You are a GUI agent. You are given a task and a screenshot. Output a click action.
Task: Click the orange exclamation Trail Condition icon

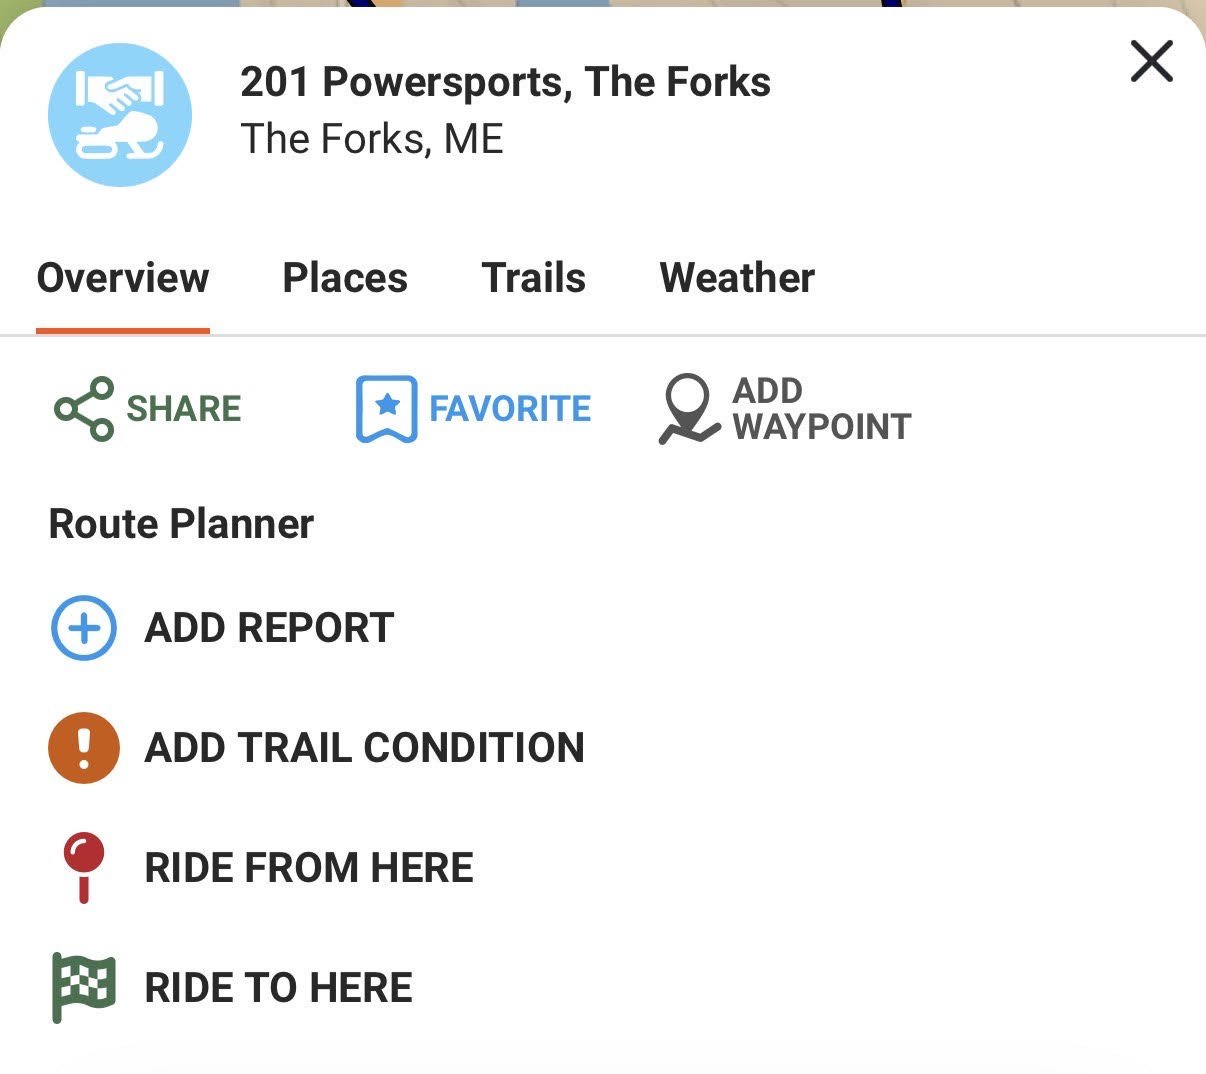tap(83, 747)
